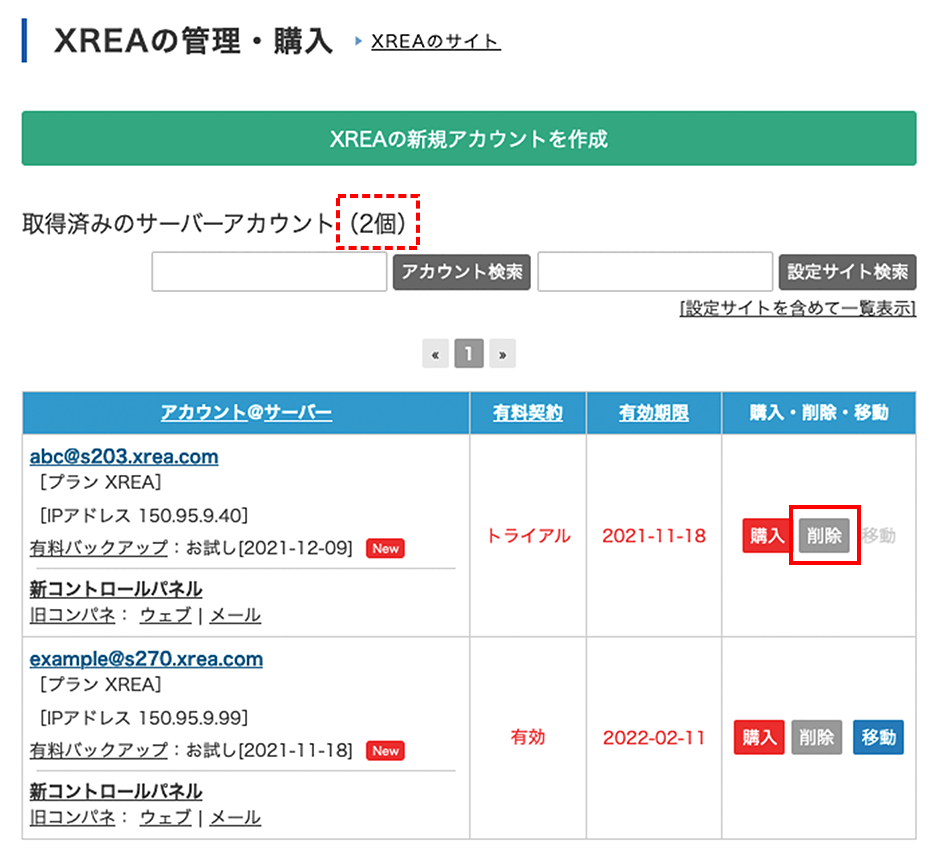
Task: Go to next page with » arrow
Action: [x=503, y=354]
